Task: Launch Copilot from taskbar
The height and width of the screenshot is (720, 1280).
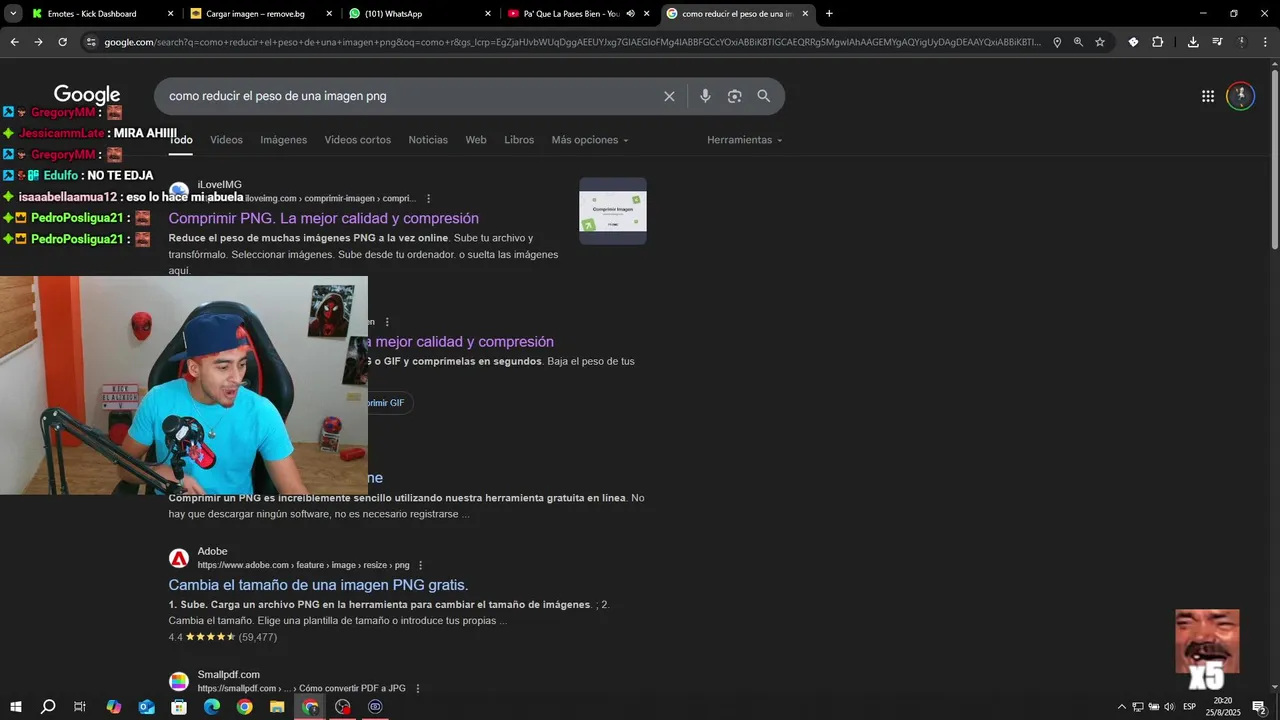Action: tap(114, 707)
